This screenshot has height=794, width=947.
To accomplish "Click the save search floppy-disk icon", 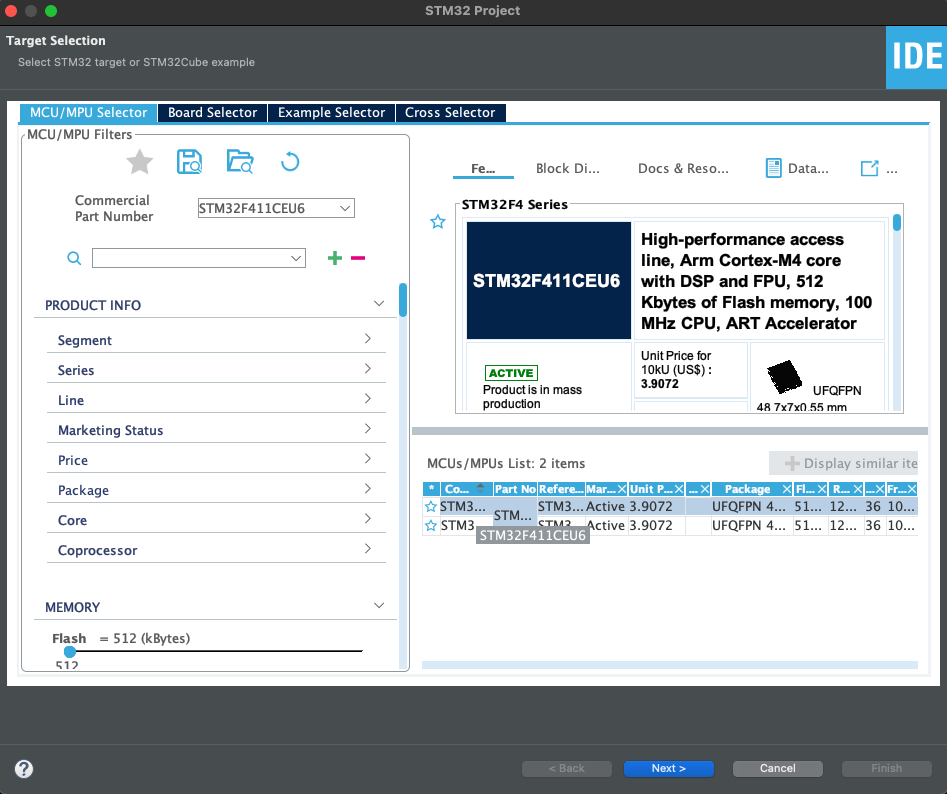I will [189, 162].
